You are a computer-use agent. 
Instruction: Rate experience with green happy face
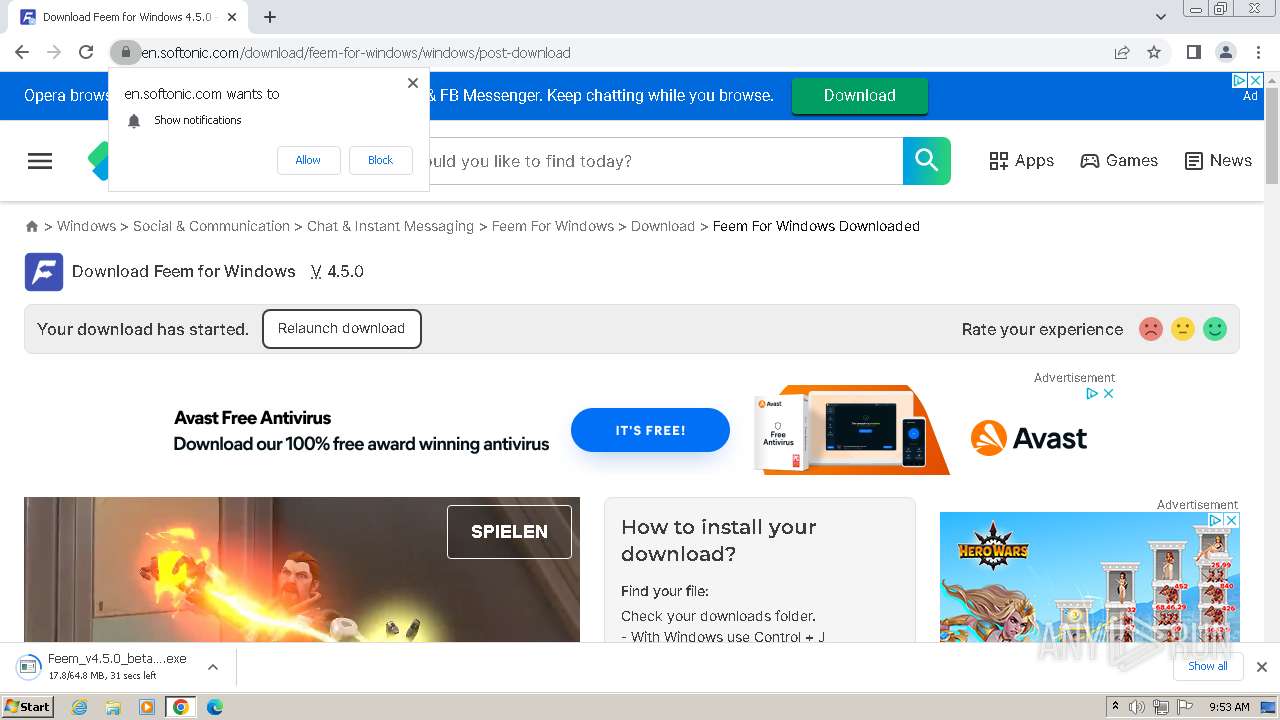coord(1215,329)
